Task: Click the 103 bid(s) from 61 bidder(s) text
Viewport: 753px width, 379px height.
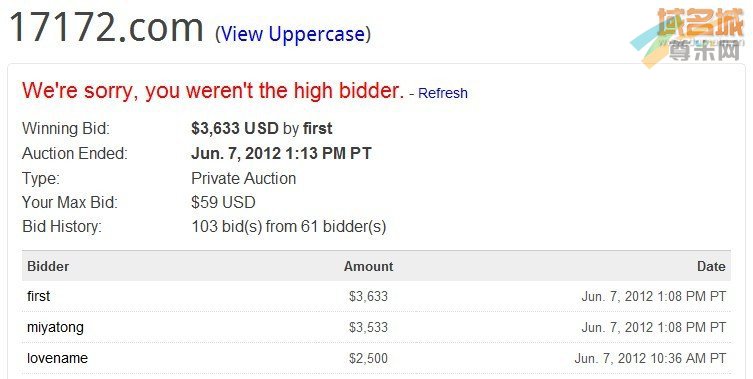Action: pos(289,226)
